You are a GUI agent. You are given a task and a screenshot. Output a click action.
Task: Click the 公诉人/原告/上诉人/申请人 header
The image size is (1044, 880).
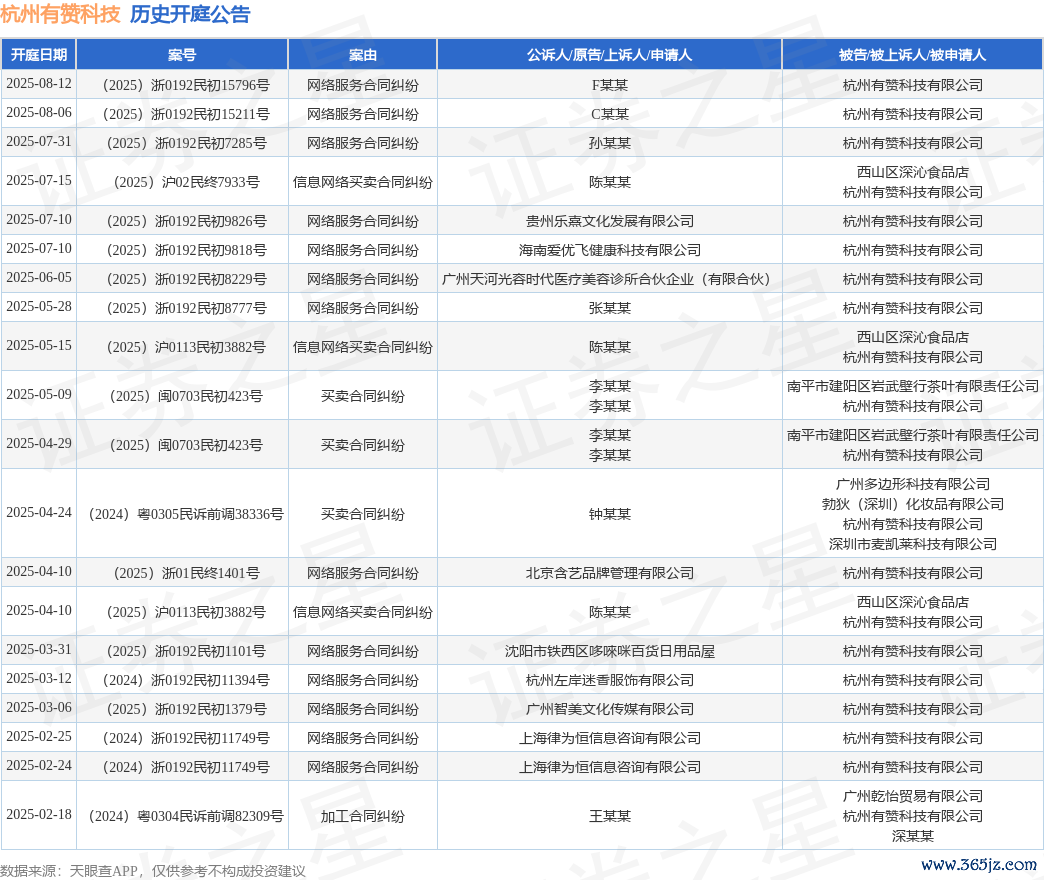coord(609,55)
